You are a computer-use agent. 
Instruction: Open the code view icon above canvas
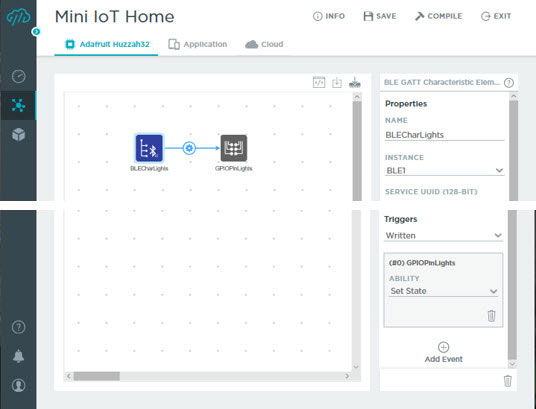tap(319, 82)
